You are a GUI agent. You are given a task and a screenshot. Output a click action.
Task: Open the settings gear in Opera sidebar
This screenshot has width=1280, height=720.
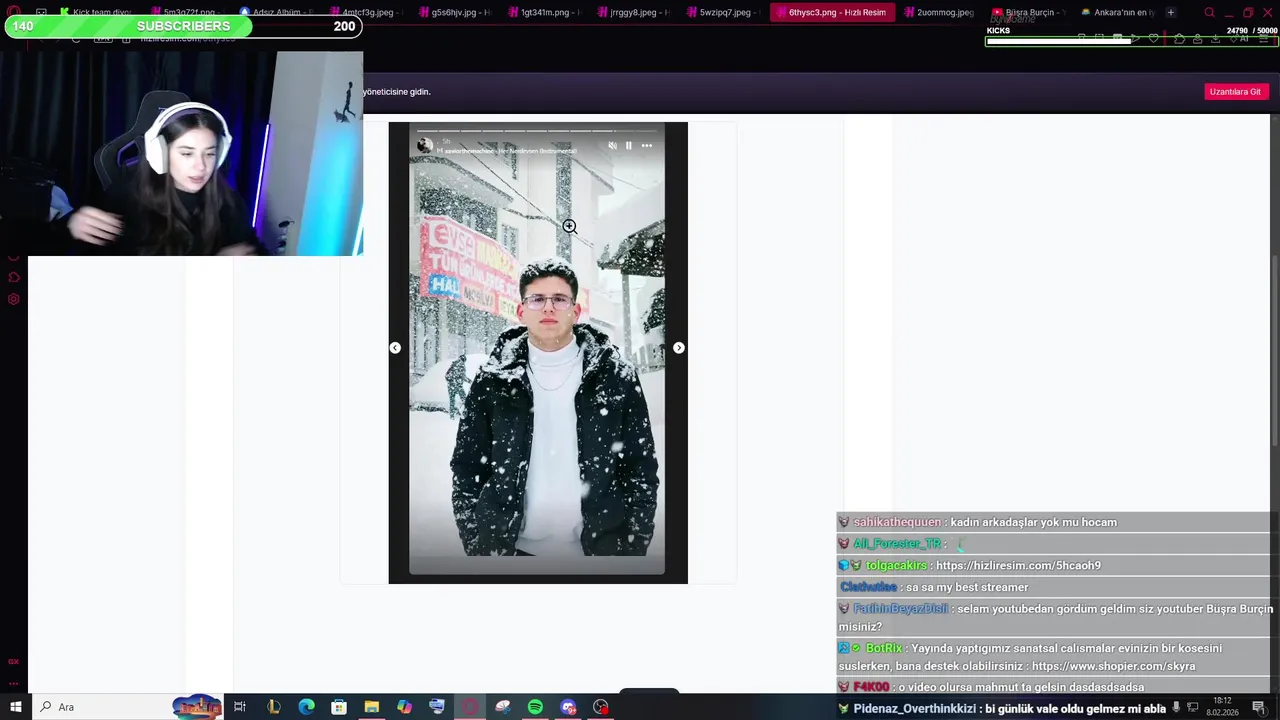click(x=14, y=299)
